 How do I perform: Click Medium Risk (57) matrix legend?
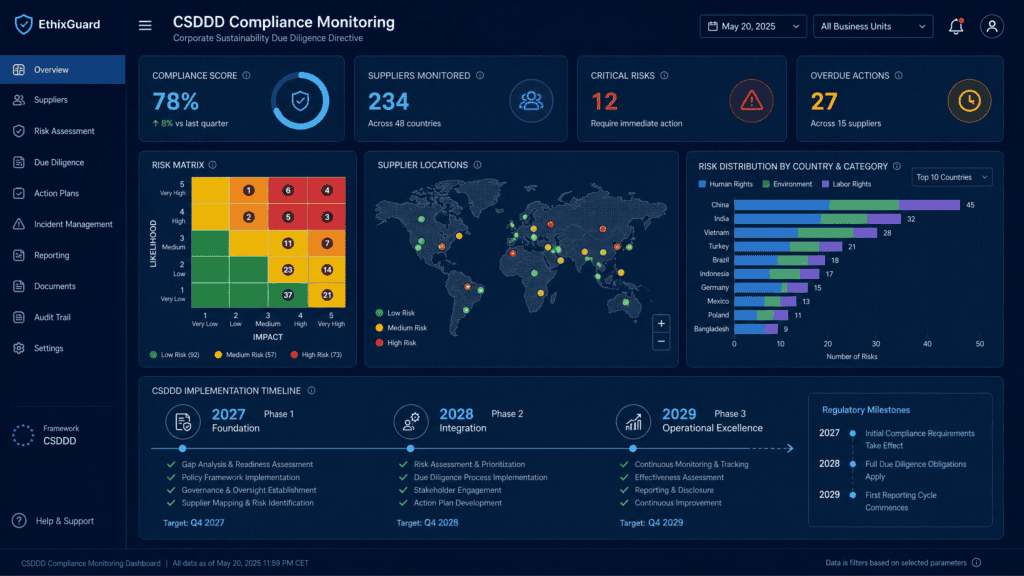coord(245,355)
